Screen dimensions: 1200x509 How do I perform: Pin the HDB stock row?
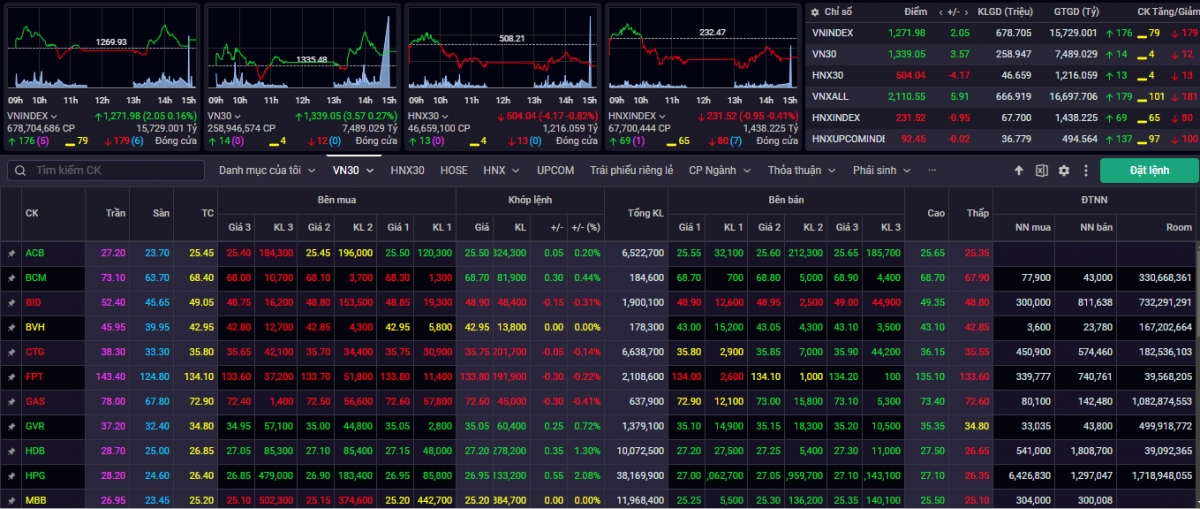11,451
